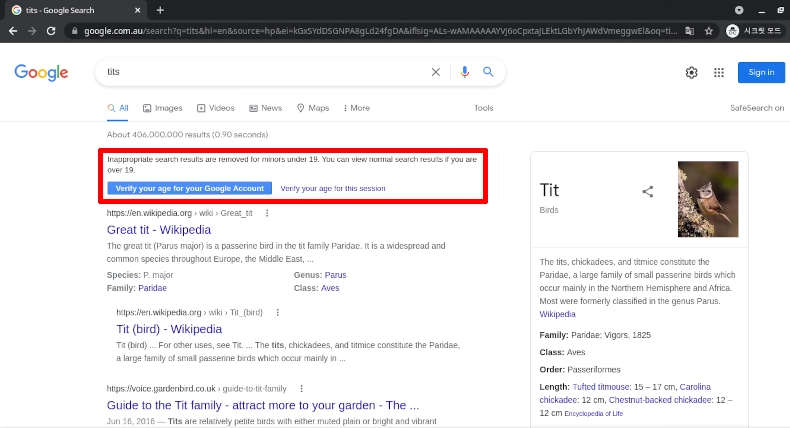The width and height of the screenshot is (790, 428).
Task: Open the three-dot menu beside Great_tit URL
Action: [x=267, y=213]
